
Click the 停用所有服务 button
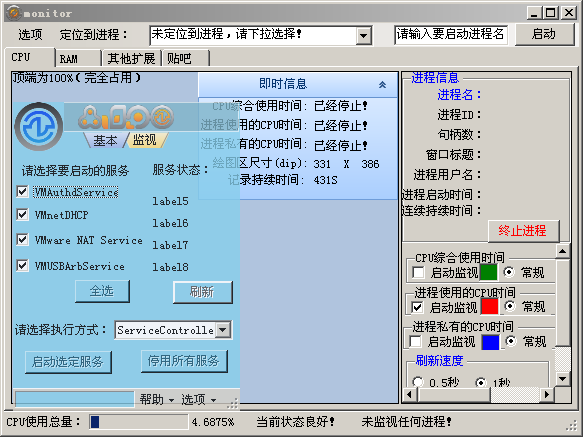pyautogui.click(x=184, y=360)
